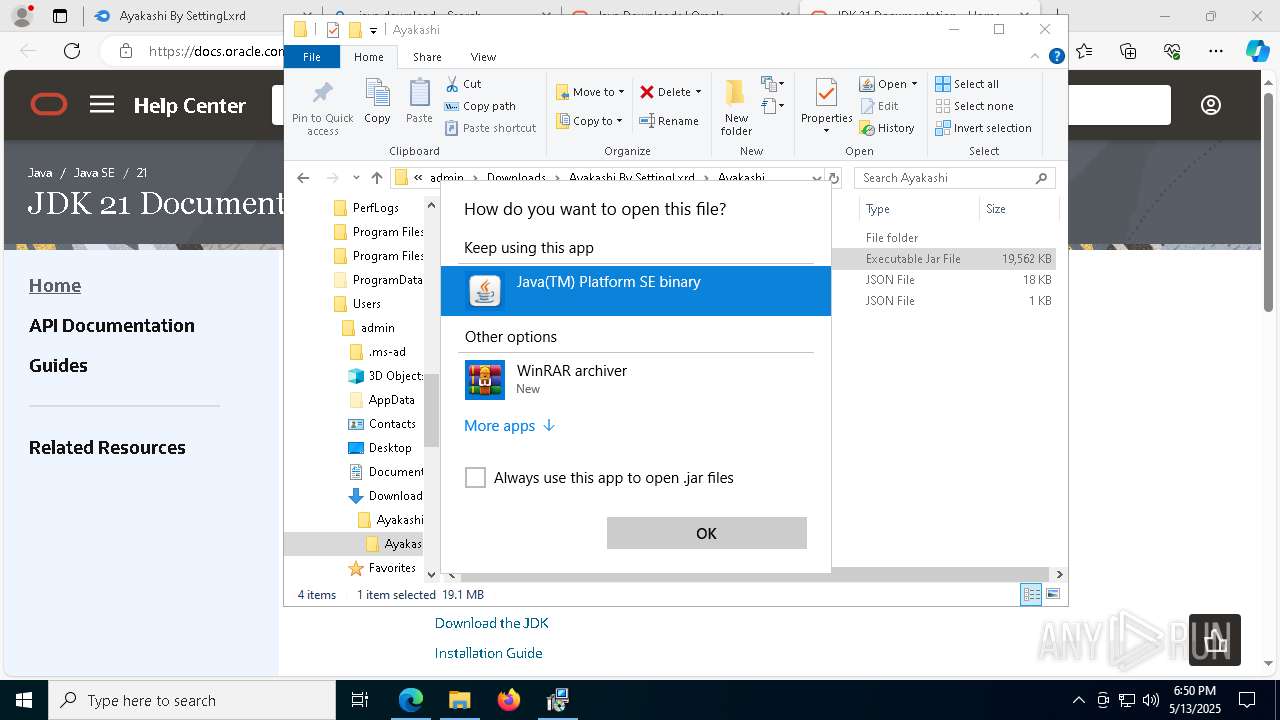Screen dimensions: 1280x720
Task: Click Invert selection in the ribbon
Action: (x=983, y=128)
